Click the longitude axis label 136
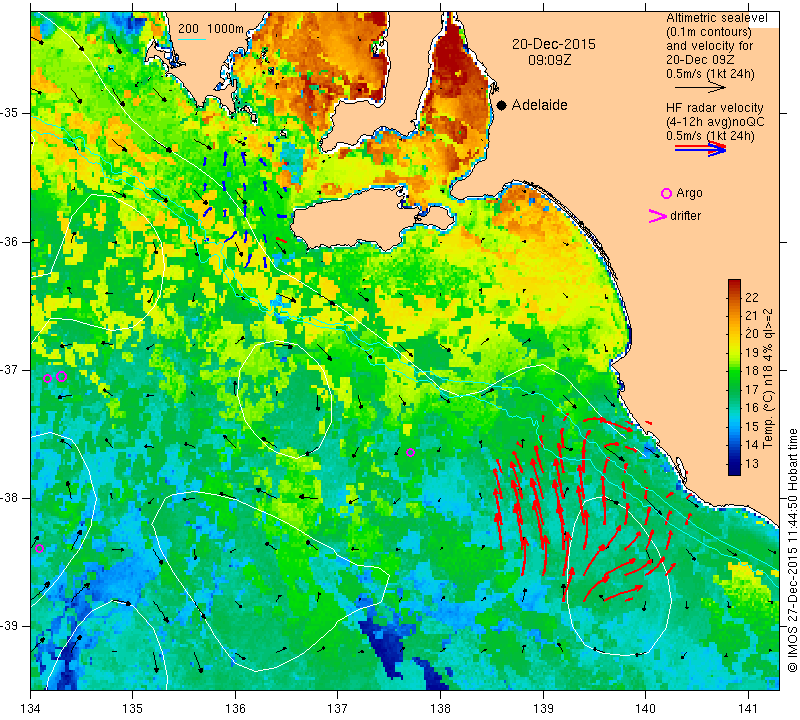The width and height of the screenshot is (800, 720). coord(235,708)
